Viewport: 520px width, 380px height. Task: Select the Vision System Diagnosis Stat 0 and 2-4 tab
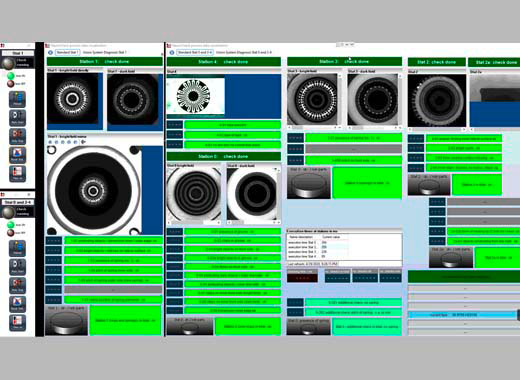coord(244,52)
